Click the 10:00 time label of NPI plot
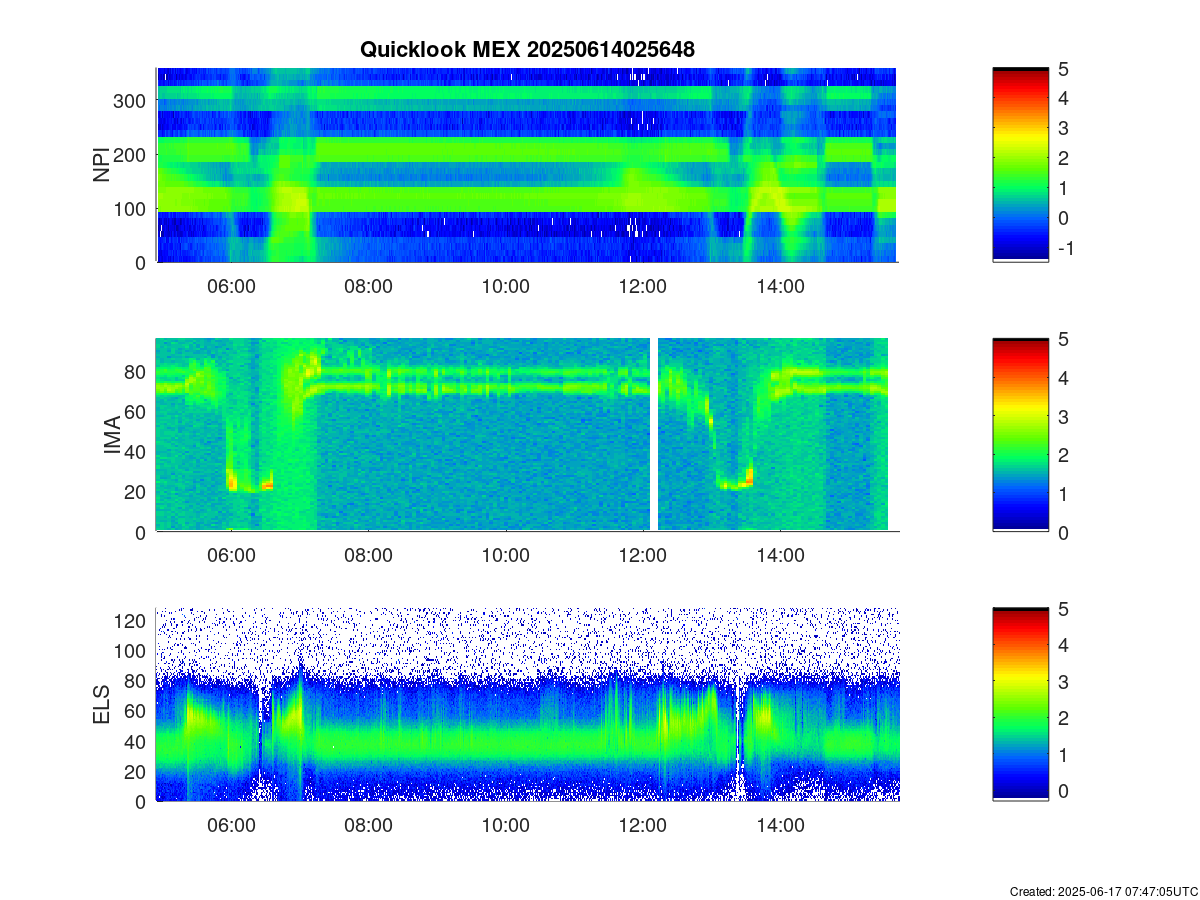The image size is (1200, 900). [506, 286]
